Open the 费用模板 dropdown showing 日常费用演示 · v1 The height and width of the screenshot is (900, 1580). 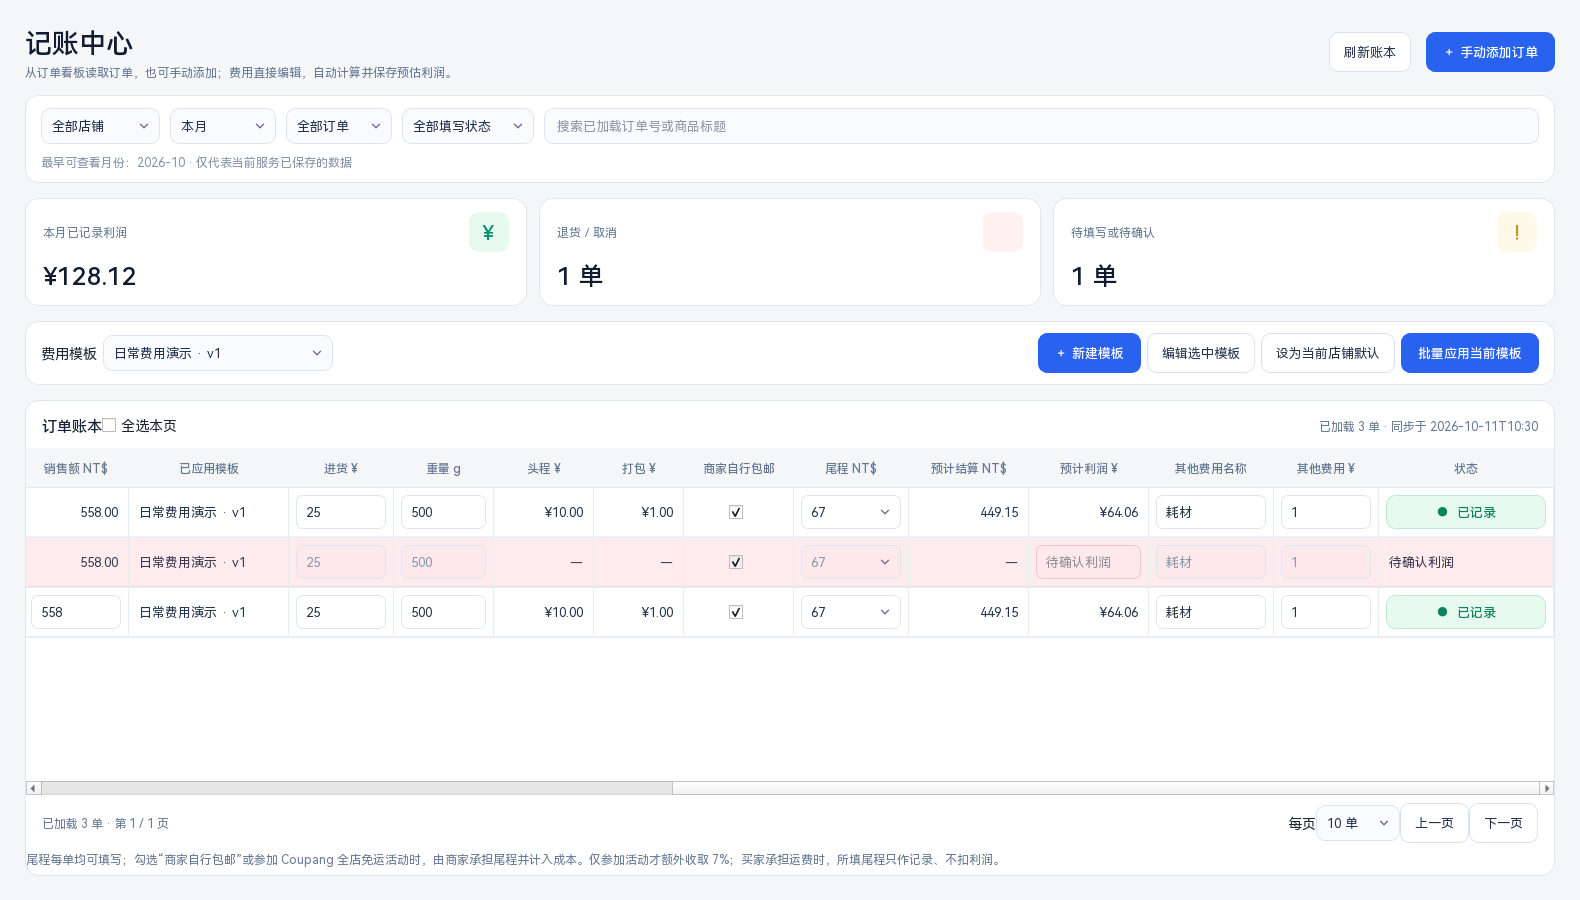(218, 353)
